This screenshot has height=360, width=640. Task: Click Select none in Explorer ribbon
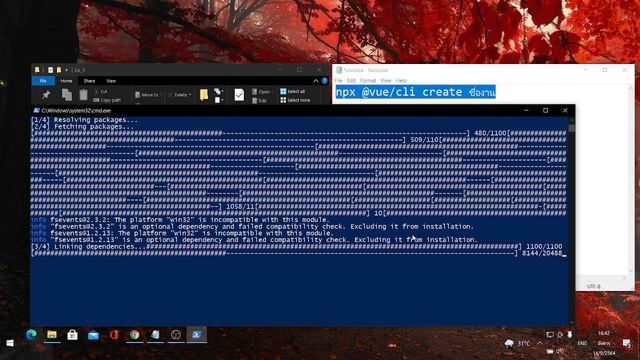pos(295,100)
